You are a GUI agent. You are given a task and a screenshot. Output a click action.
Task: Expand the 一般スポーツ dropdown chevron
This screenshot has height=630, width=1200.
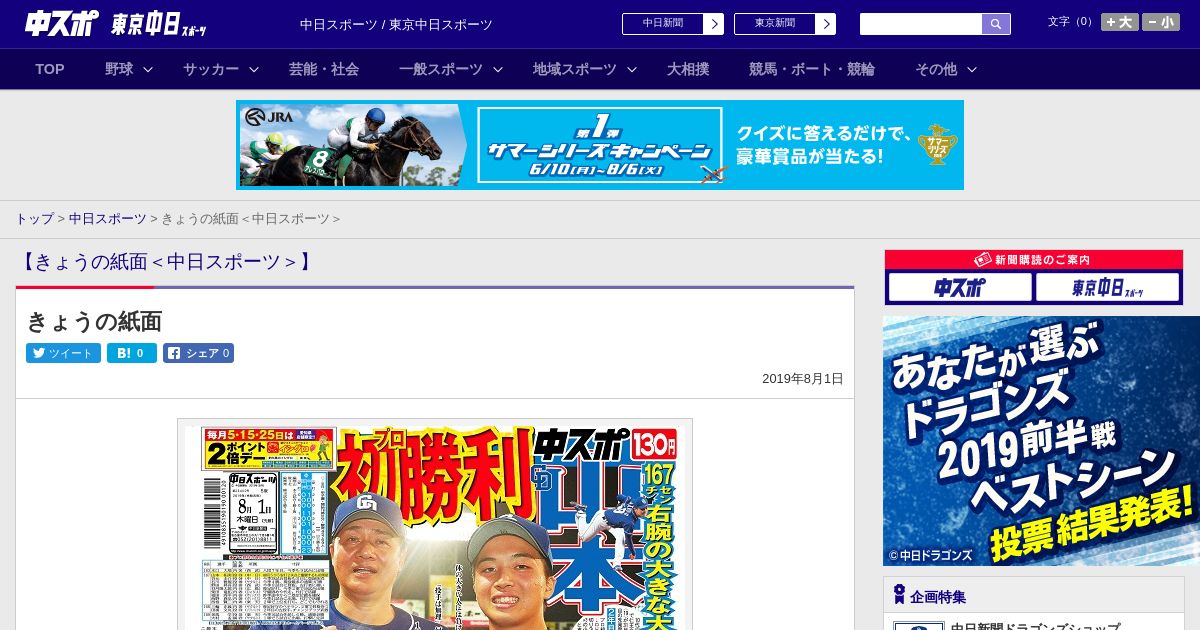(498, 69)
